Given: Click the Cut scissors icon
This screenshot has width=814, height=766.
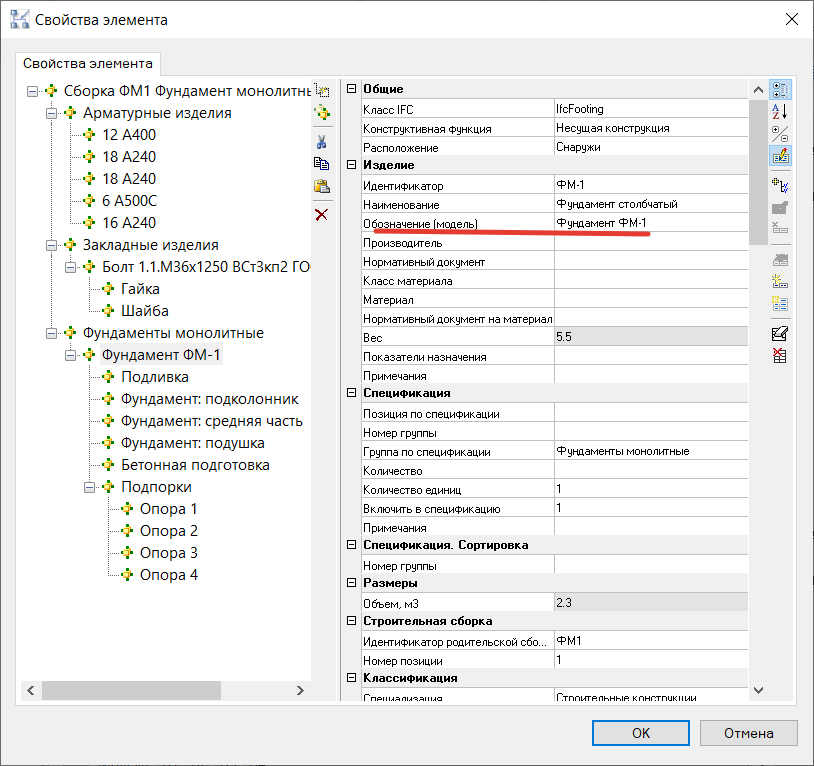Looking at the screenshot, I should tap(321, 141).
